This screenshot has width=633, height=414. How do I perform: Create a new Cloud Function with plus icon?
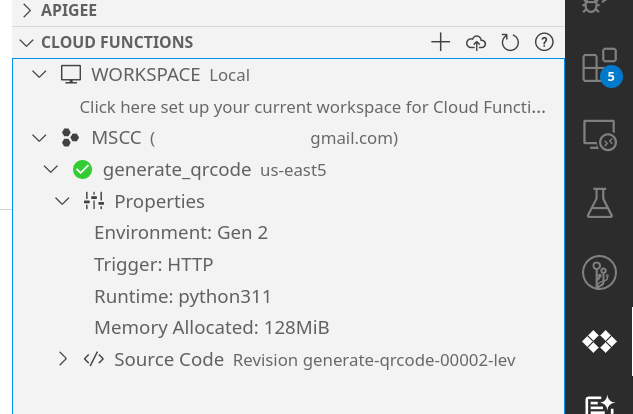tap(440, 42)
